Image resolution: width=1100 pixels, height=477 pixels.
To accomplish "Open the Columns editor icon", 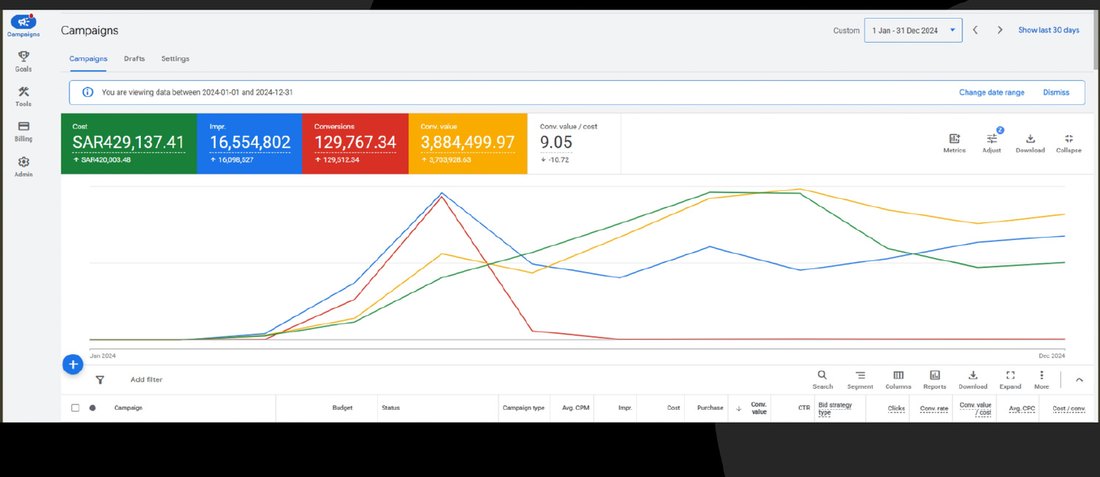I will [x=898, y=380].
